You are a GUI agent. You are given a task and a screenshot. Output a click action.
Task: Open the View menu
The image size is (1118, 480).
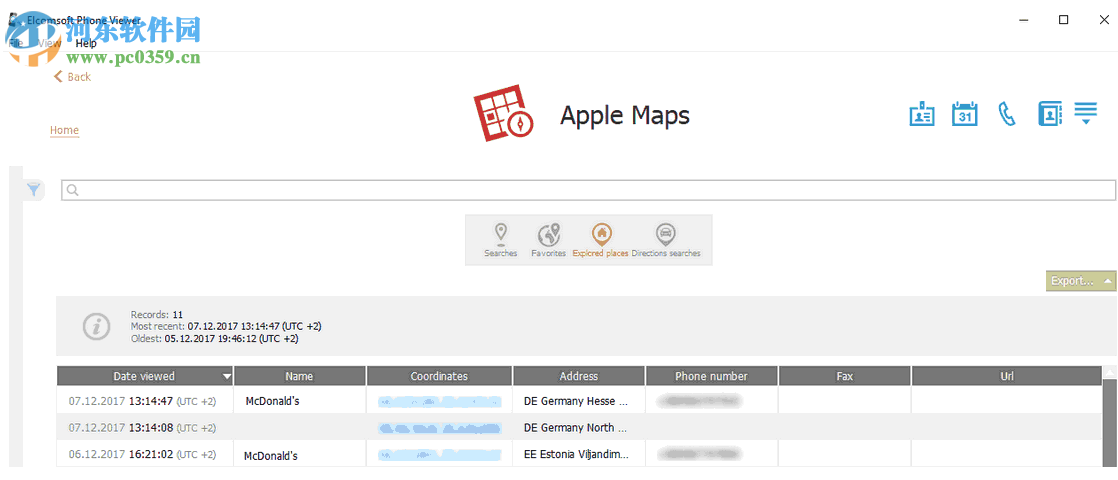point(49,44)
